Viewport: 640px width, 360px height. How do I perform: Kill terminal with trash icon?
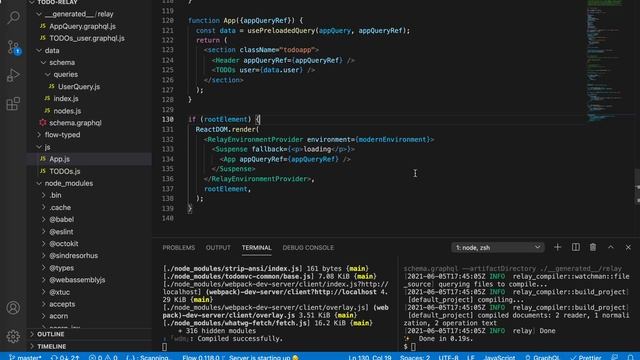pyautogui.click(x=593, y=247)
